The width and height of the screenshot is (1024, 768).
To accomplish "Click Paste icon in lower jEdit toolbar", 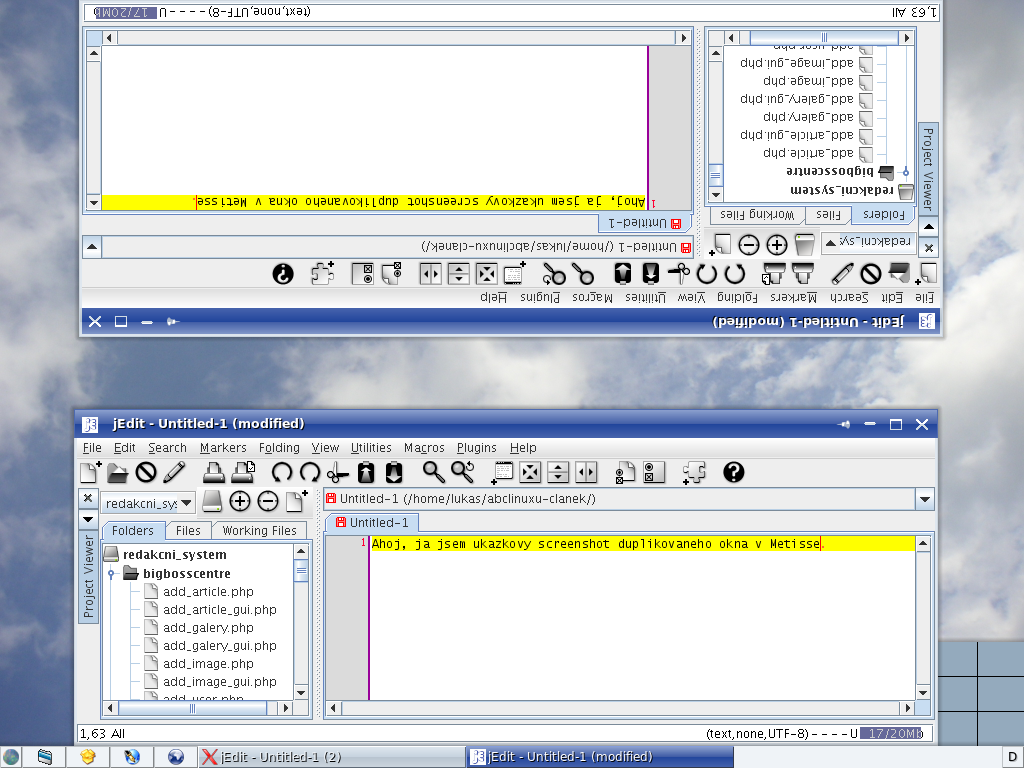I will point(394,472).
